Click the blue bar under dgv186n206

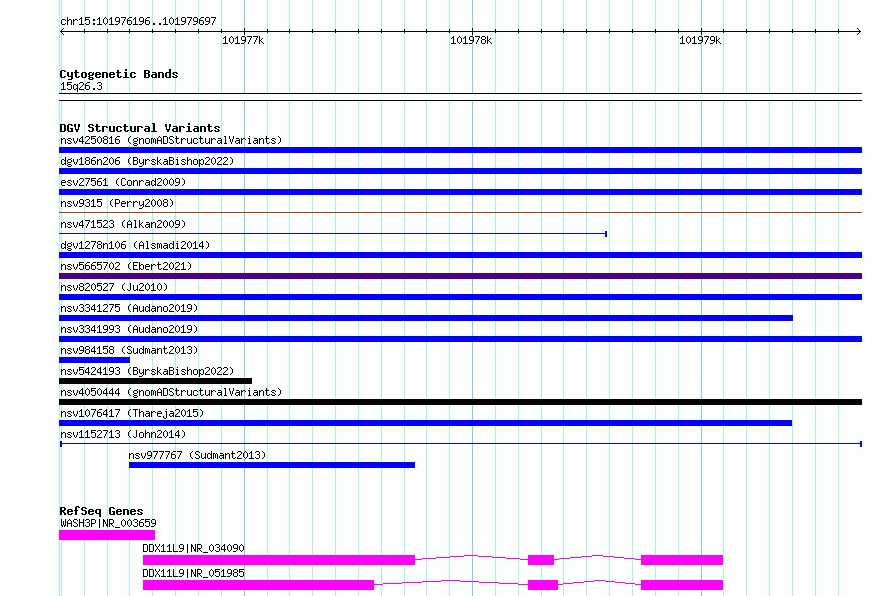[x=460, y=171]
